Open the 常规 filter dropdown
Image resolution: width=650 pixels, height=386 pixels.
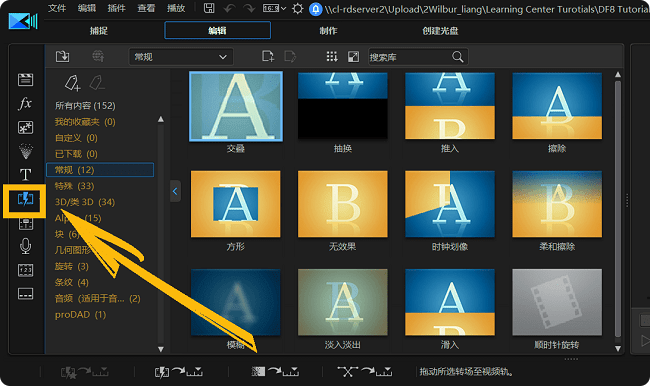[x=181, y=57]
